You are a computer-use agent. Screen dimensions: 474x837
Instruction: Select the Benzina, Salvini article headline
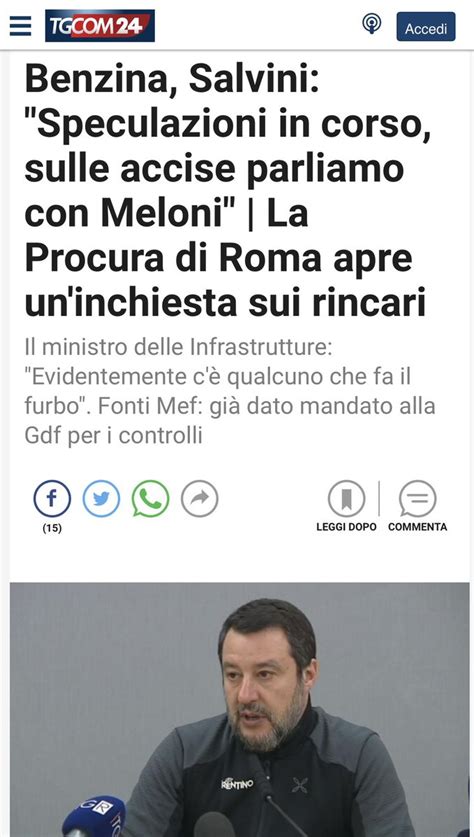click(x=228, y=191)
